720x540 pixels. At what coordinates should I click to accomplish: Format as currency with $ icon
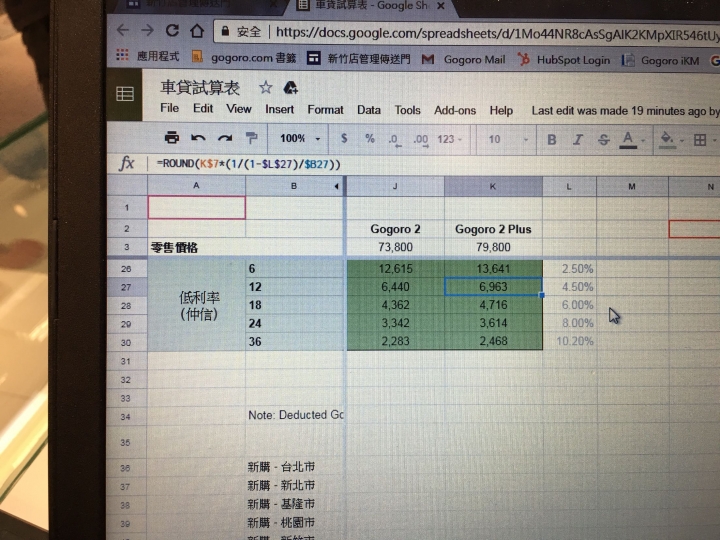click(x=344, y=138)
